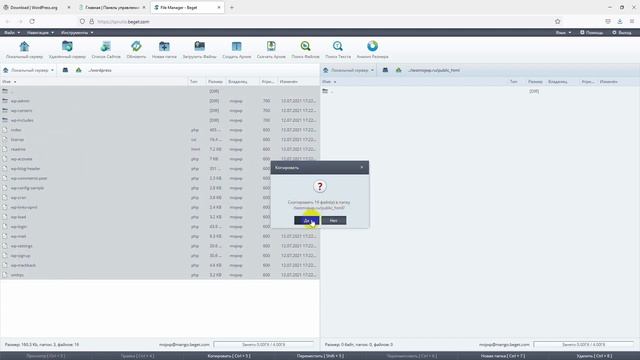Create a folder with Новая папка icon
Image resolution: width=640 pixels, height=360 pixels.
[x=164, y=47]
